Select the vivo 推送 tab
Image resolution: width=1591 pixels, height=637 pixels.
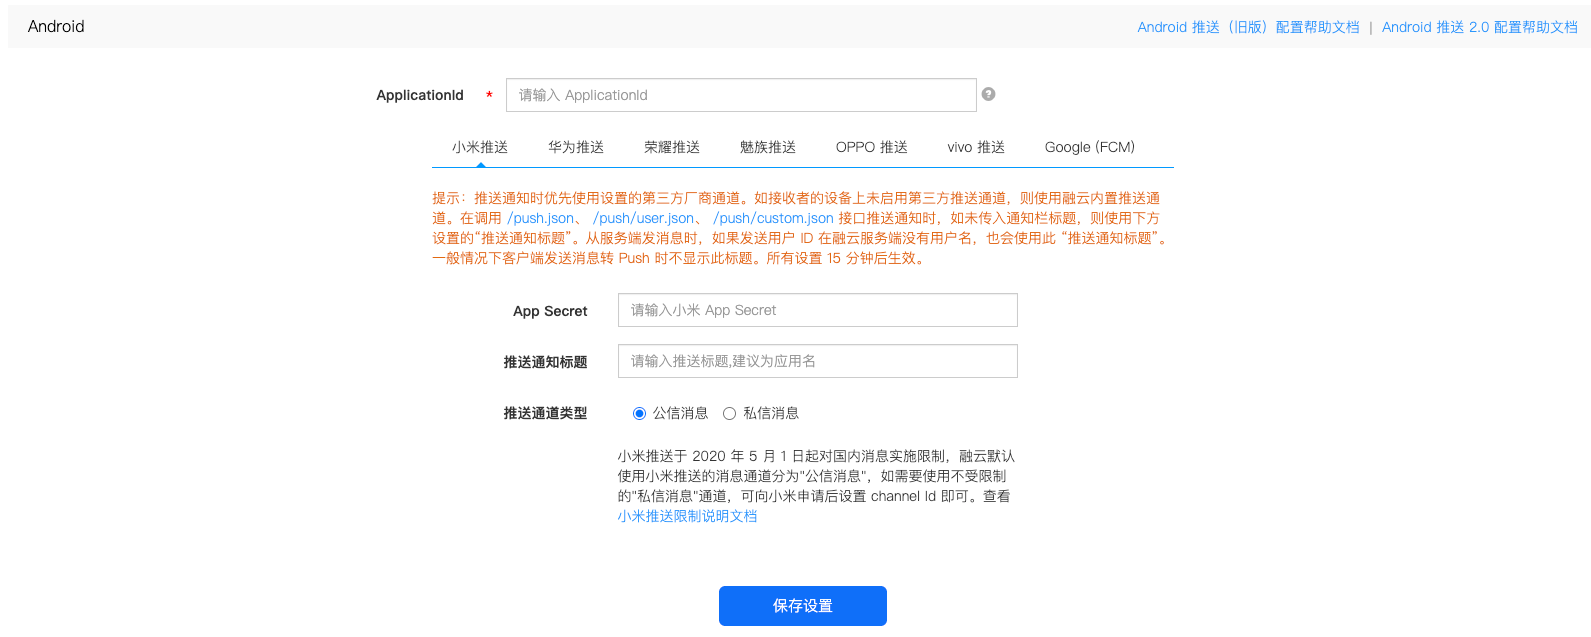(x=976, y=147)
